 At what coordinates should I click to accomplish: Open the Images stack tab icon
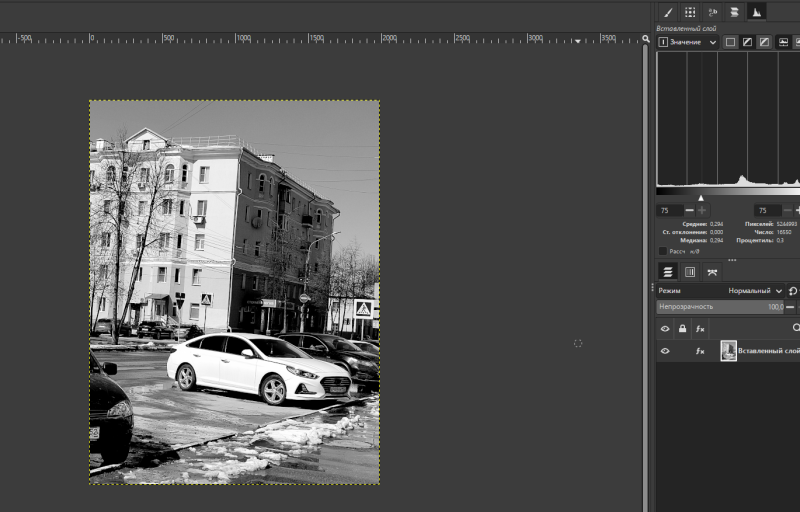(734, 12)
